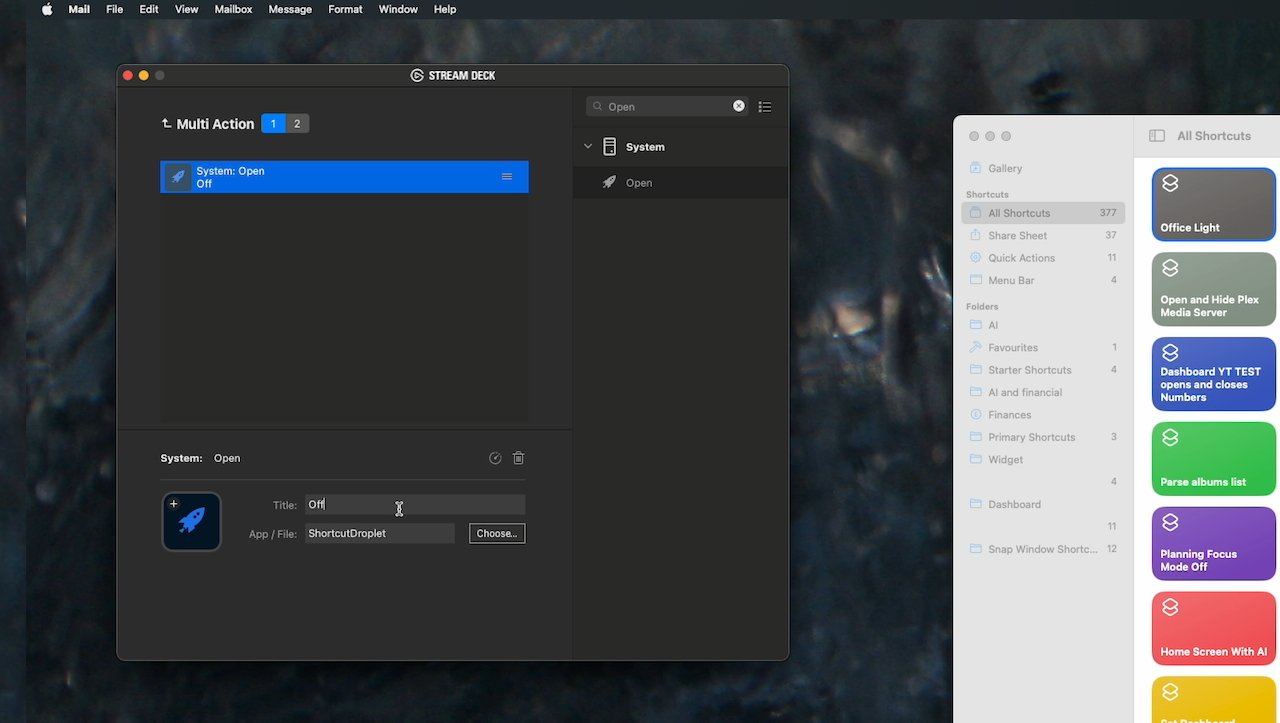Clear the Open search text
The image size is (1280, 723).
pos(739,106)
